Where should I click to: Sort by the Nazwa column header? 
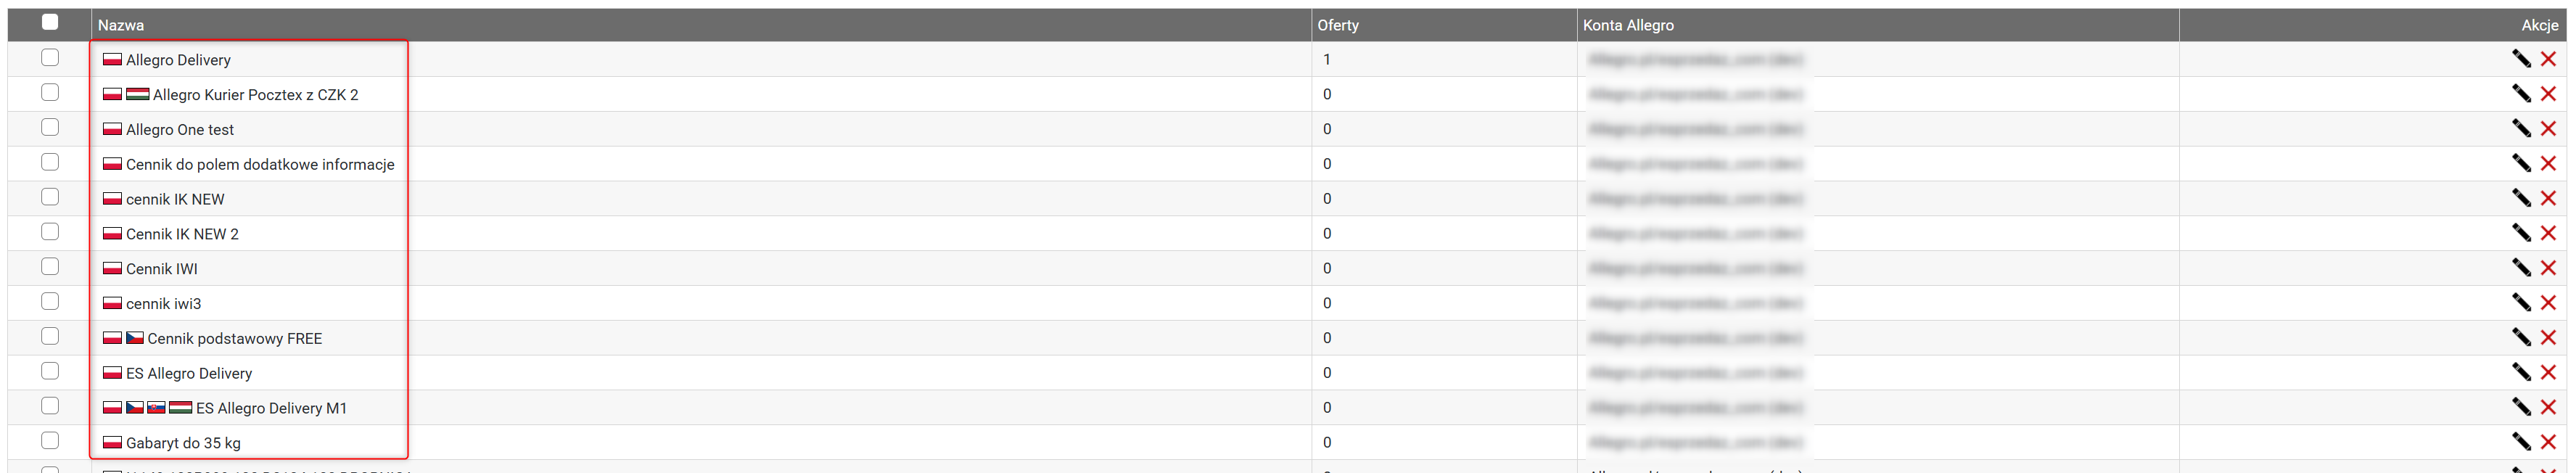(x=121, y=25)
